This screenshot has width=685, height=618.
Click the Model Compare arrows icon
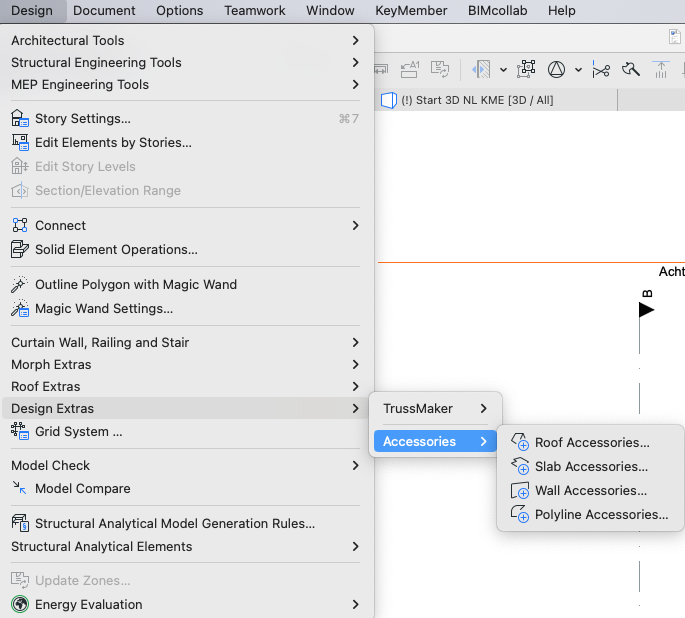[x=20, y=488]
